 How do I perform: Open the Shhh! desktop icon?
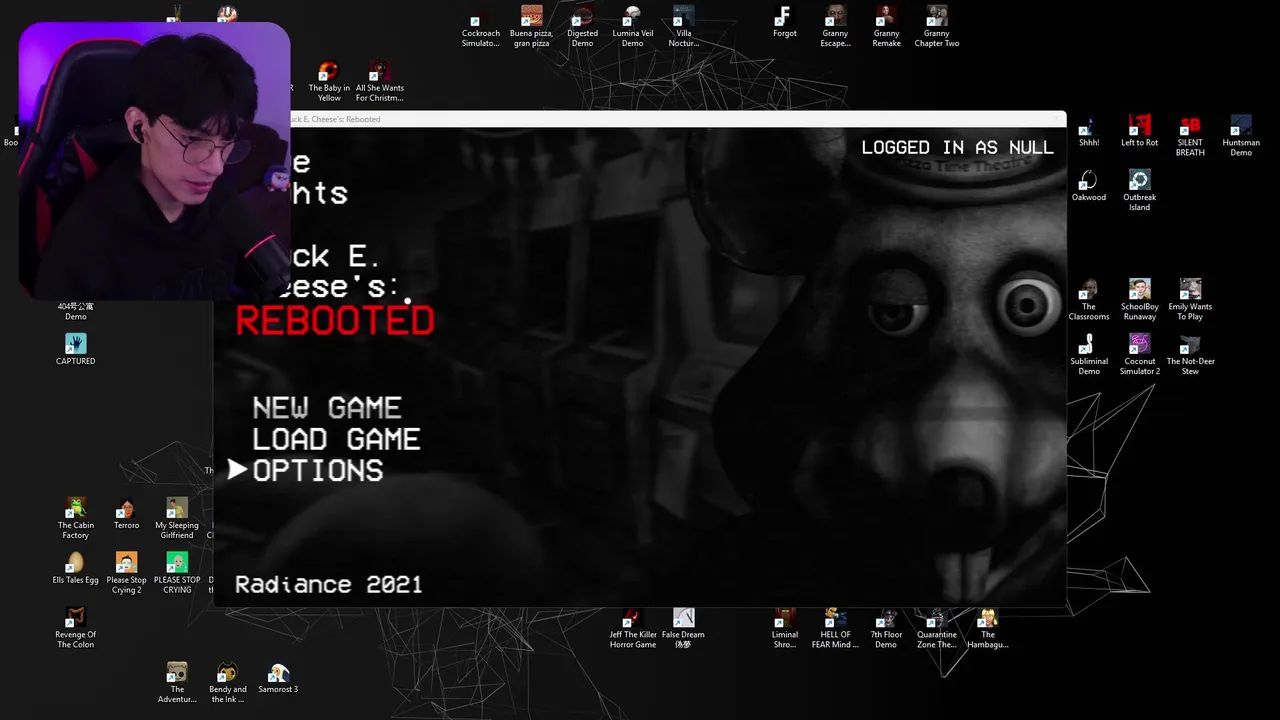[x=1089, y=132]
